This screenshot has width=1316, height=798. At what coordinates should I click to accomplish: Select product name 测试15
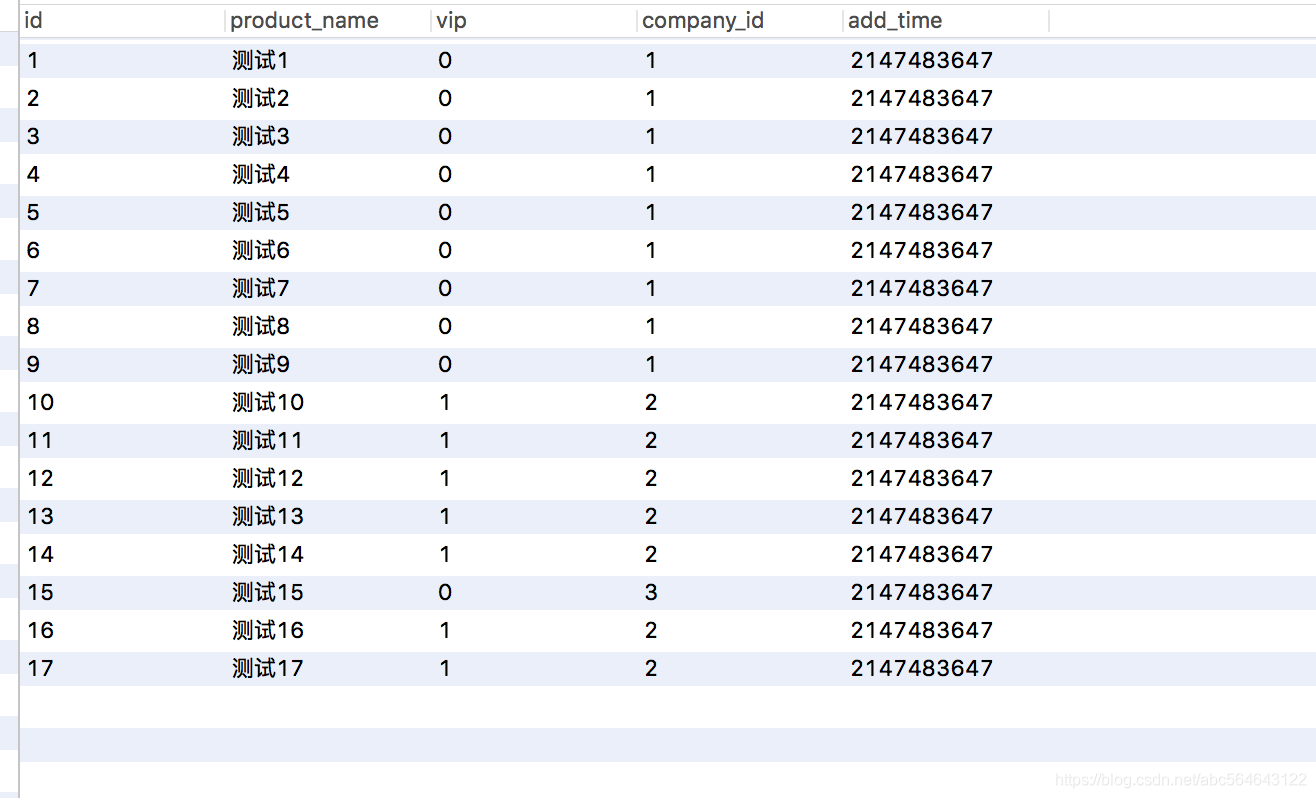coord(268,593)
